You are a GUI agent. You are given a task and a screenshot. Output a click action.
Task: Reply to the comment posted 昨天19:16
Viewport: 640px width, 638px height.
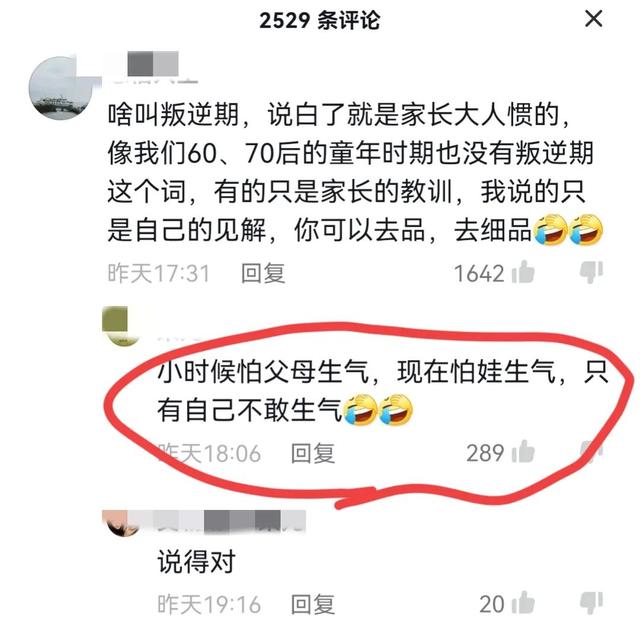[x=313, y=604]
